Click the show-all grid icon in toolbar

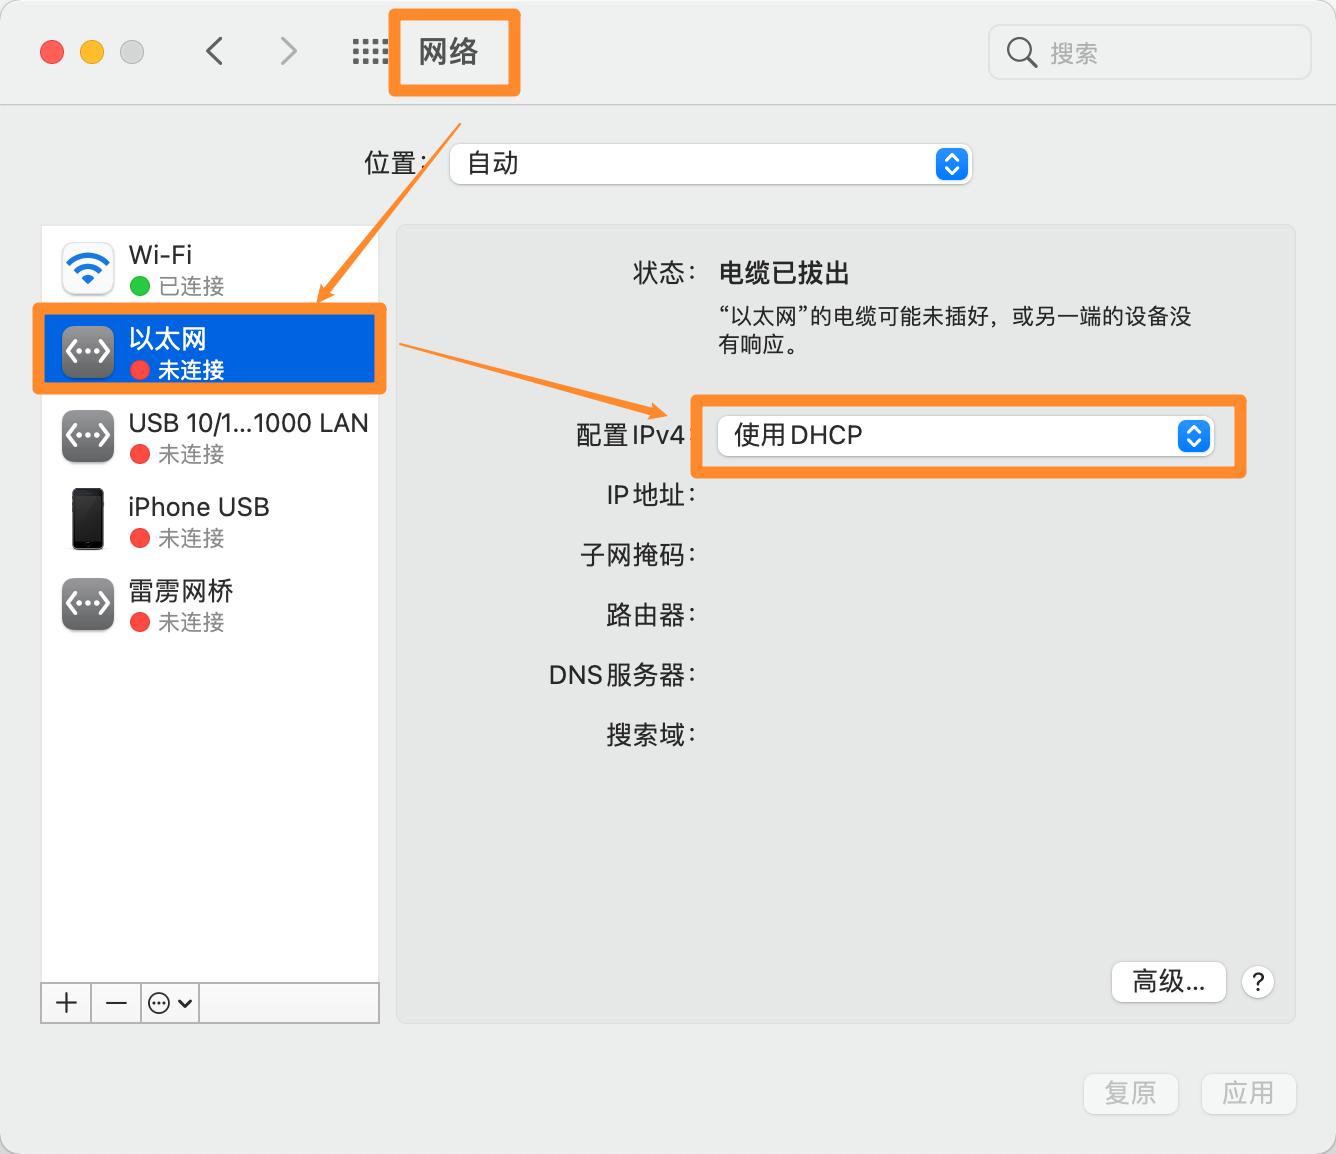pyautogui.click(x=370, y=51)
